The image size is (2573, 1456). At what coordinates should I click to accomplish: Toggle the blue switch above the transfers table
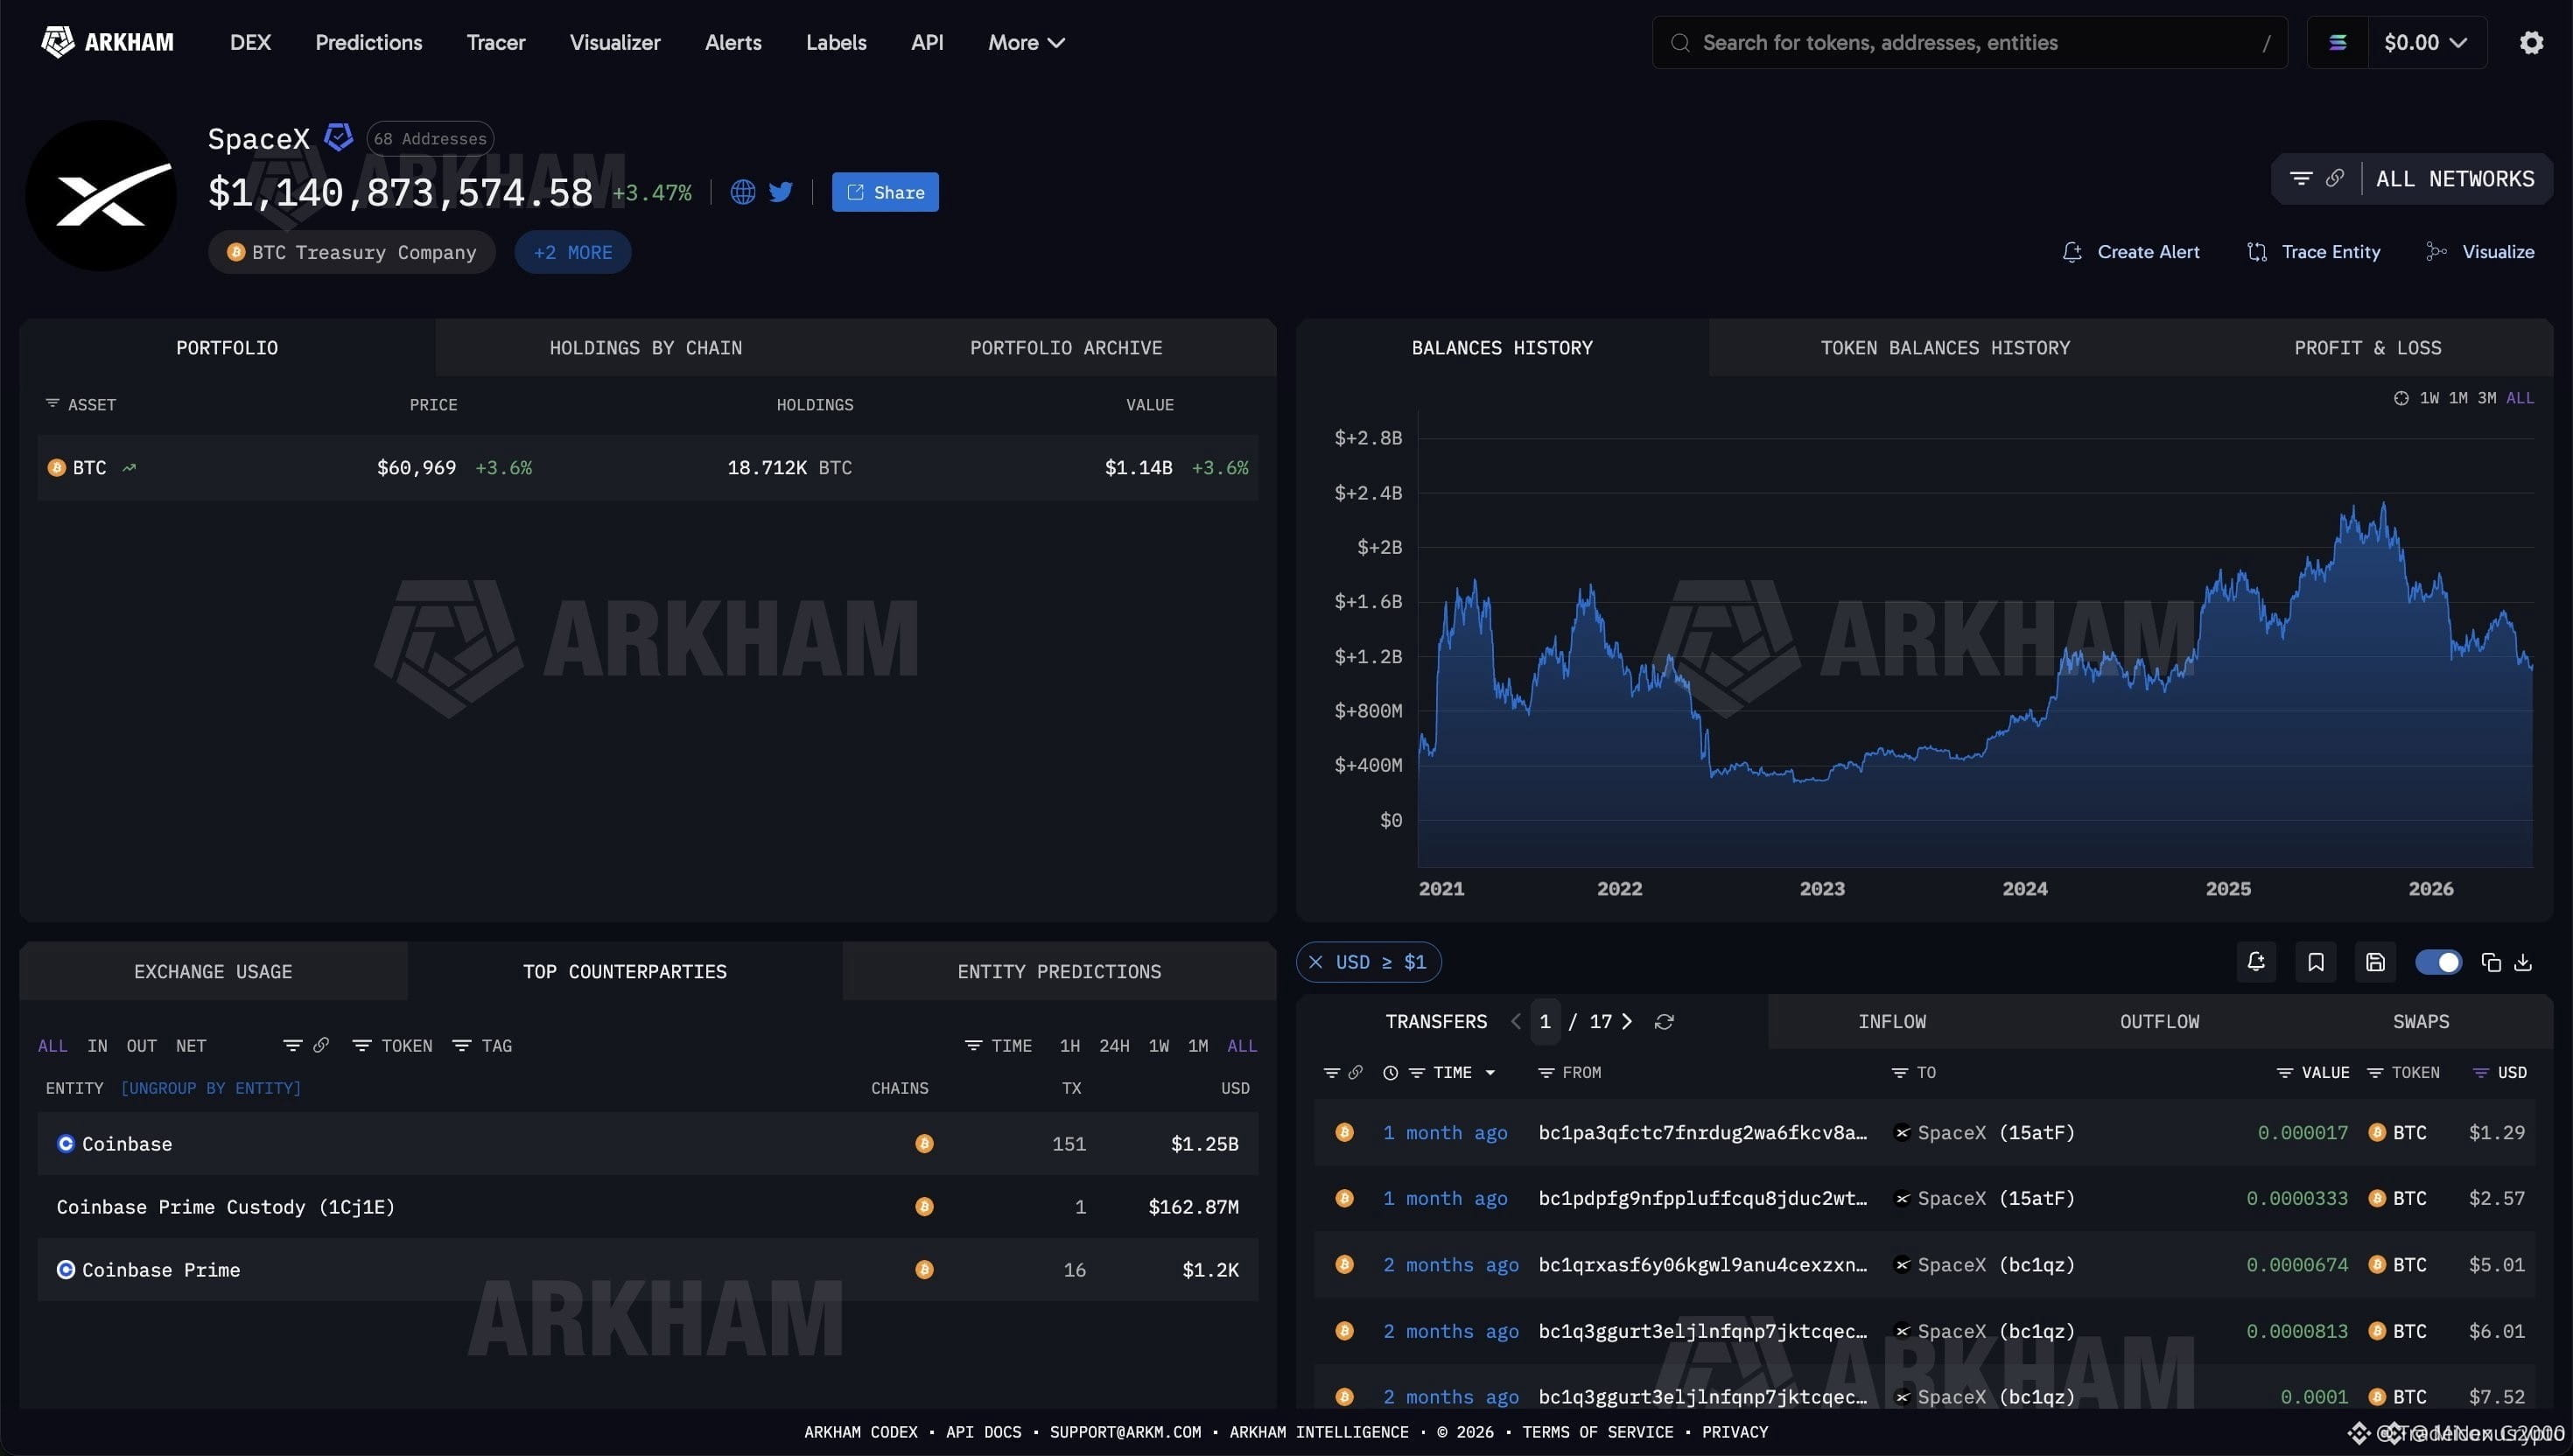2438,962
